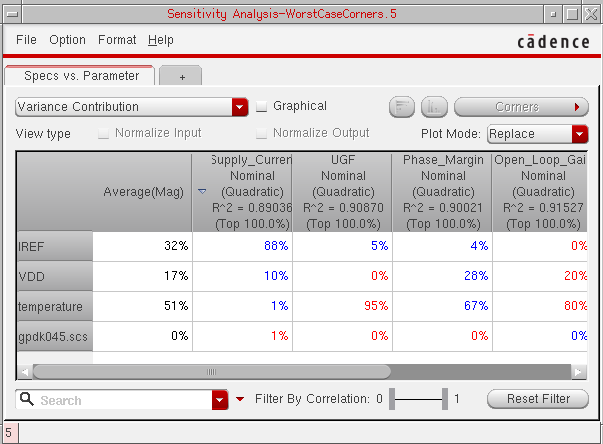Close the Sensitivity Analysis window

tap(591, 15)
